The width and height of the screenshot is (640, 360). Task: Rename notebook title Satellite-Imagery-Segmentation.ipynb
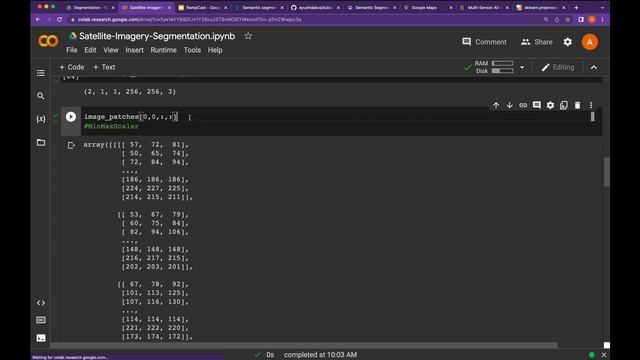tap(157, 36)
